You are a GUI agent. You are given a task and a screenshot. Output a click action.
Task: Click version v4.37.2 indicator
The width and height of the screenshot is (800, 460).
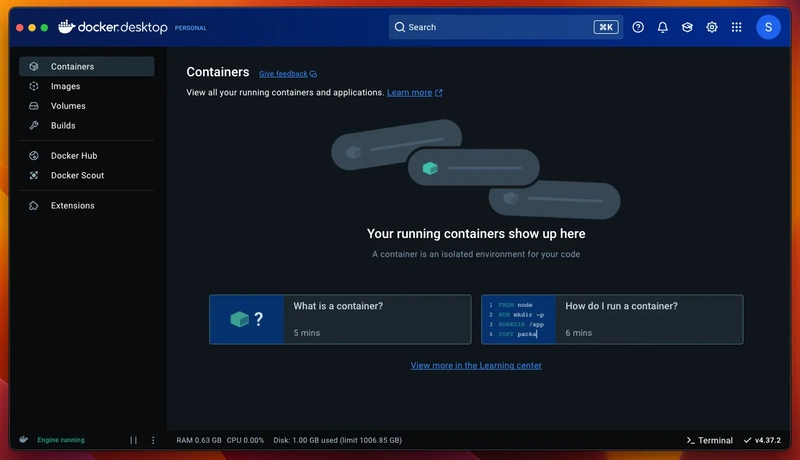point(762,440)
